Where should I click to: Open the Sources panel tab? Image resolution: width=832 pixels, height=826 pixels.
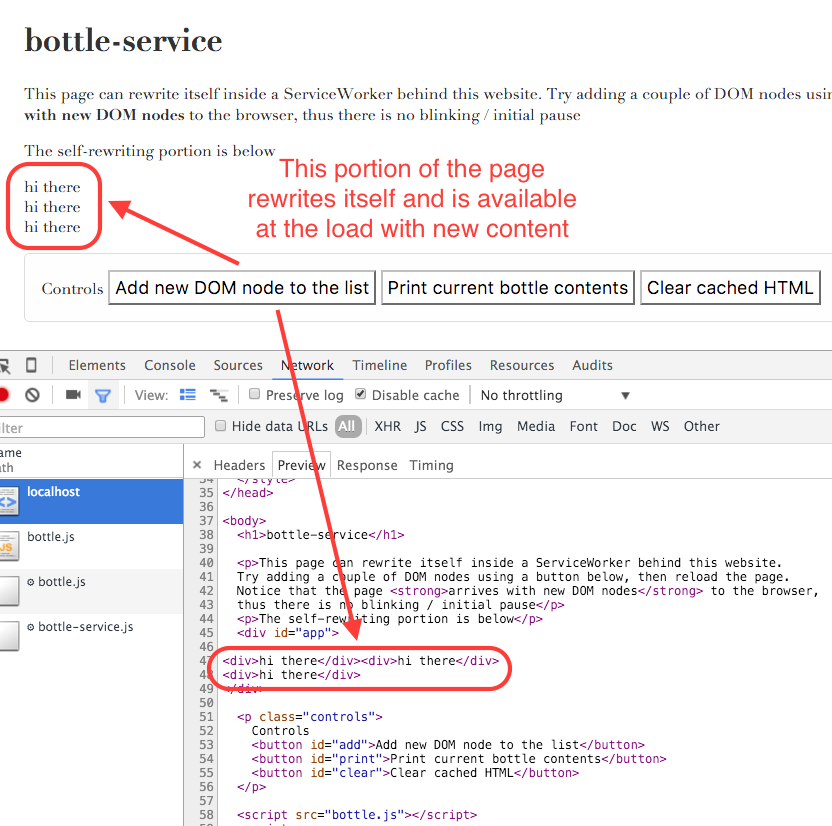pyautogui.click(x=238, y=365)
